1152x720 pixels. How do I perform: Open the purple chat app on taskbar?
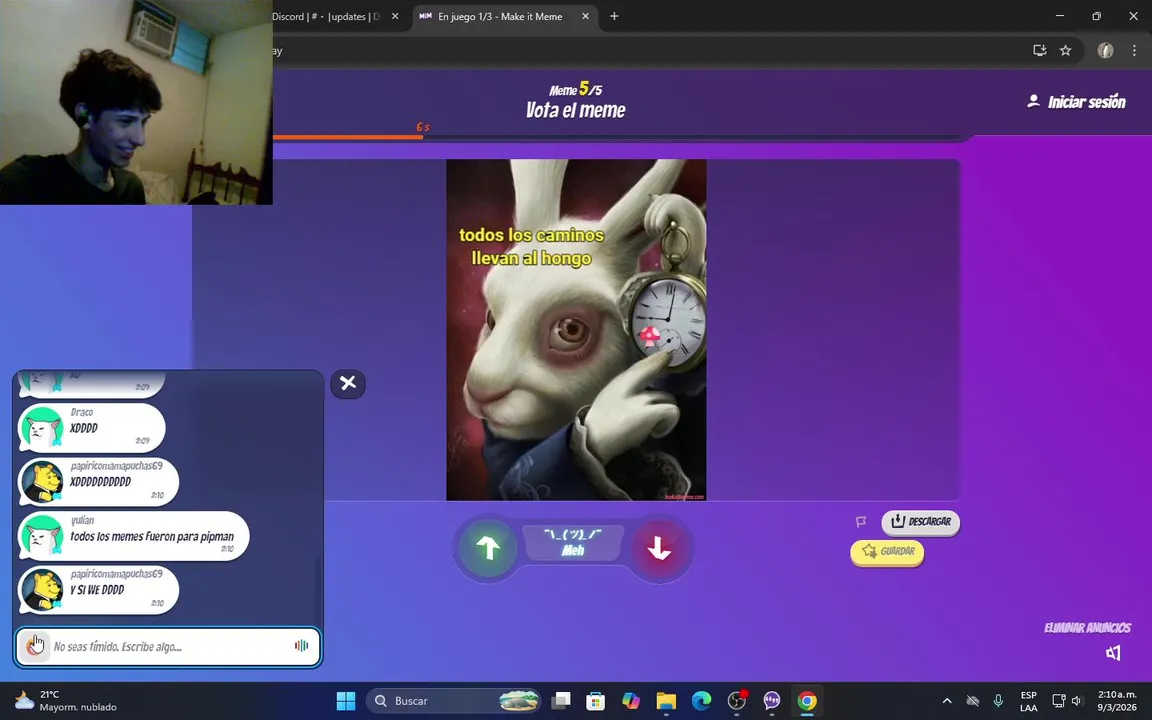(771, 701)
